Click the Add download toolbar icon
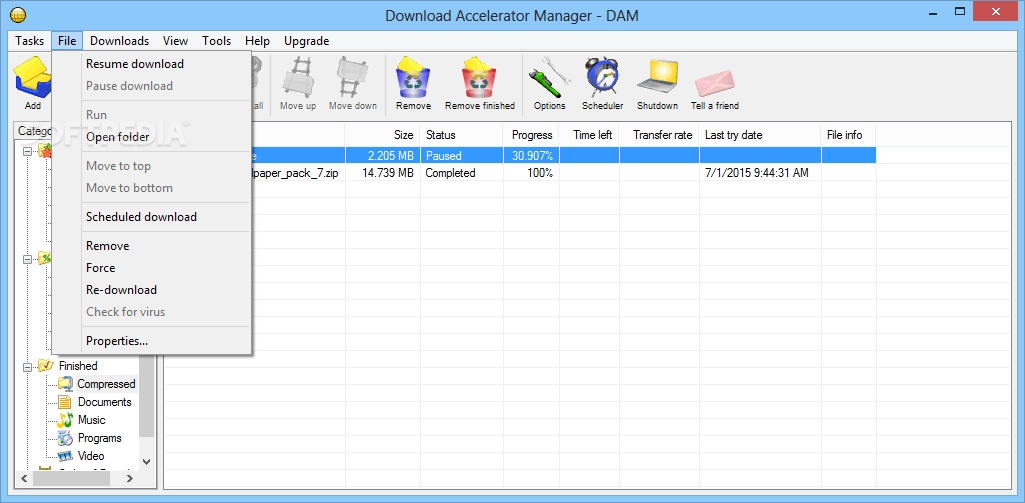 click(32, 77)
